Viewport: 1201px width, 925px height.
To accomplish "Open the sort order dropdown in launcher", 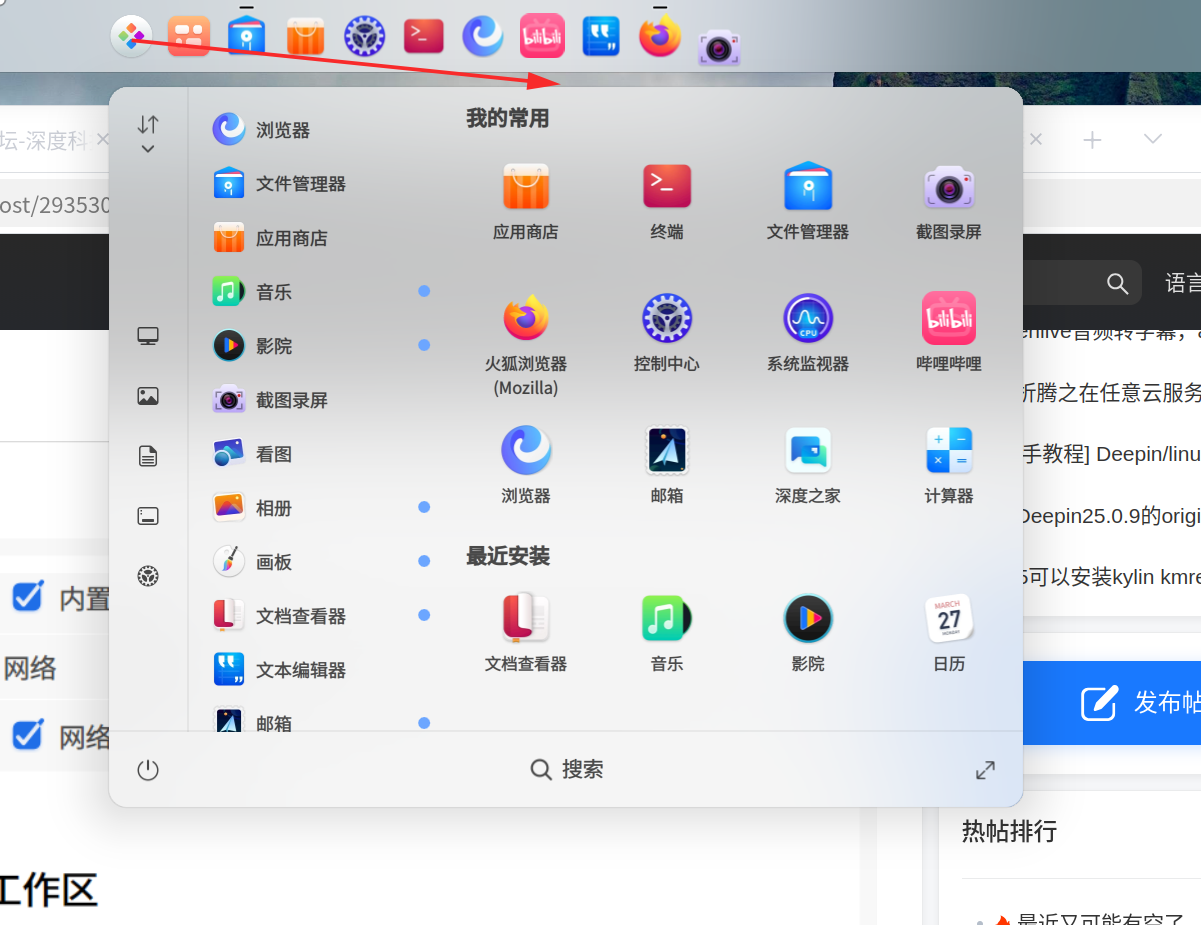I will click(148, 134).
